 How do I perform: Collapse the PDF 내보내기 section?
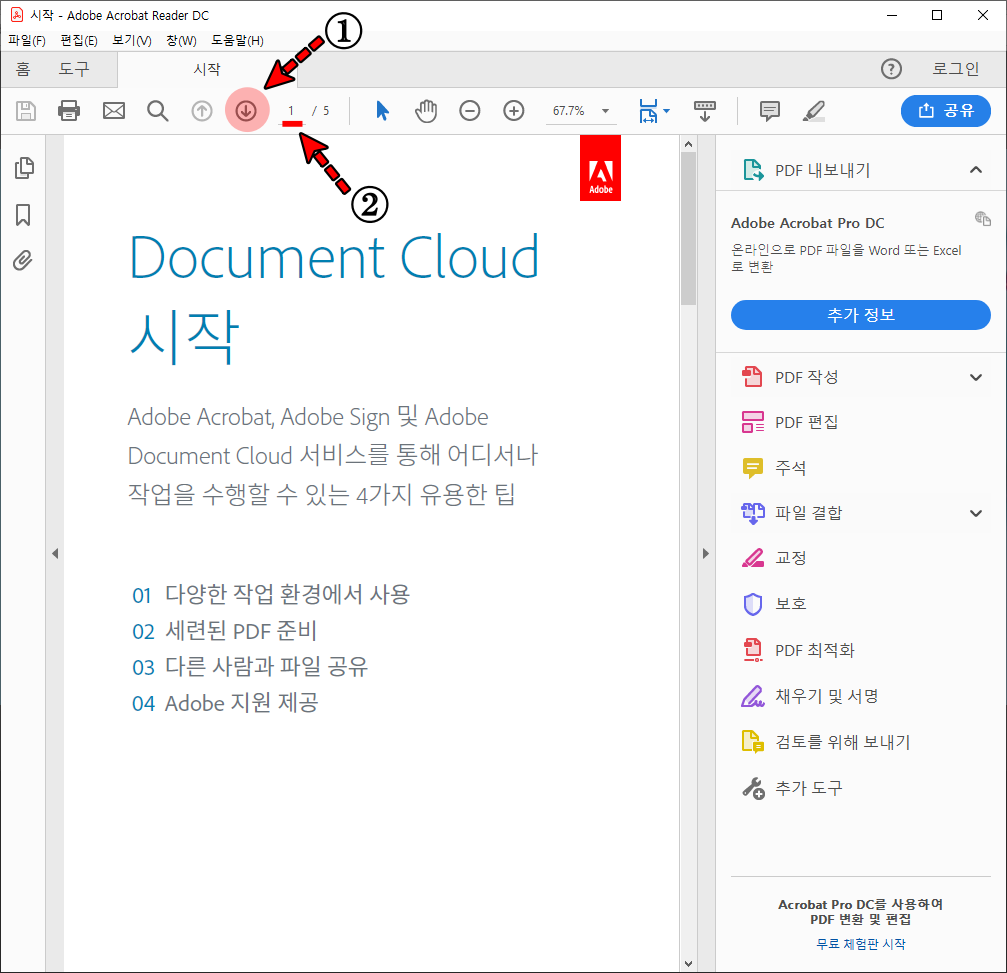click(976, 170)
